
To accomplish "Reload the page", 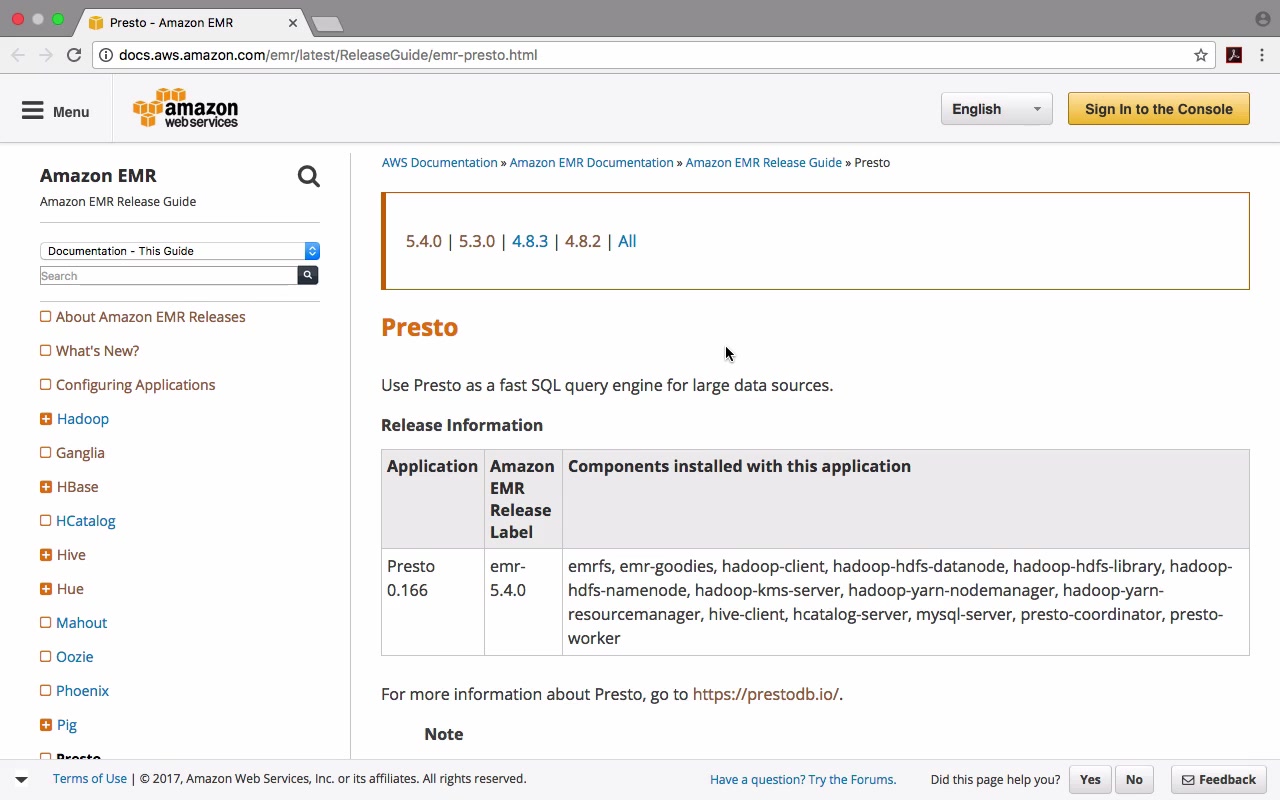I will (74, 55).
